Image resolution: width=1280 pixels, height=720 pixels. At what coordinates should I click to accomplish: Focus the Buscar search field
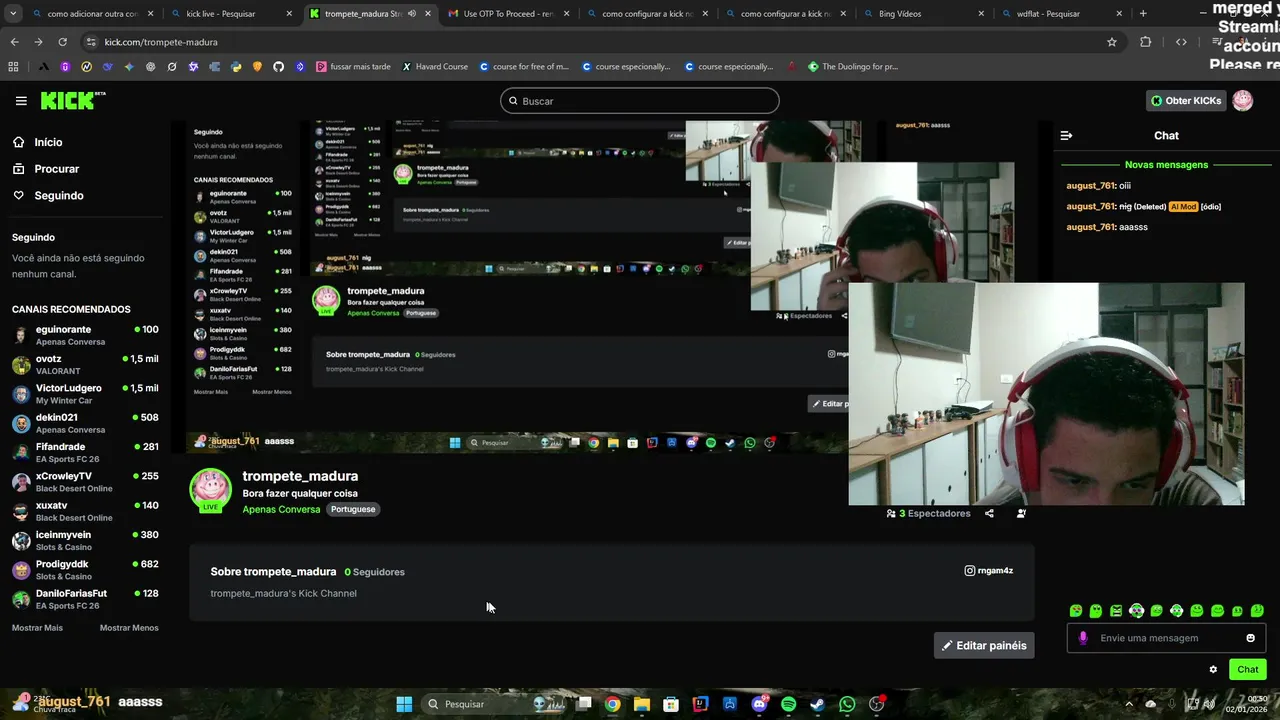point(640,101)
